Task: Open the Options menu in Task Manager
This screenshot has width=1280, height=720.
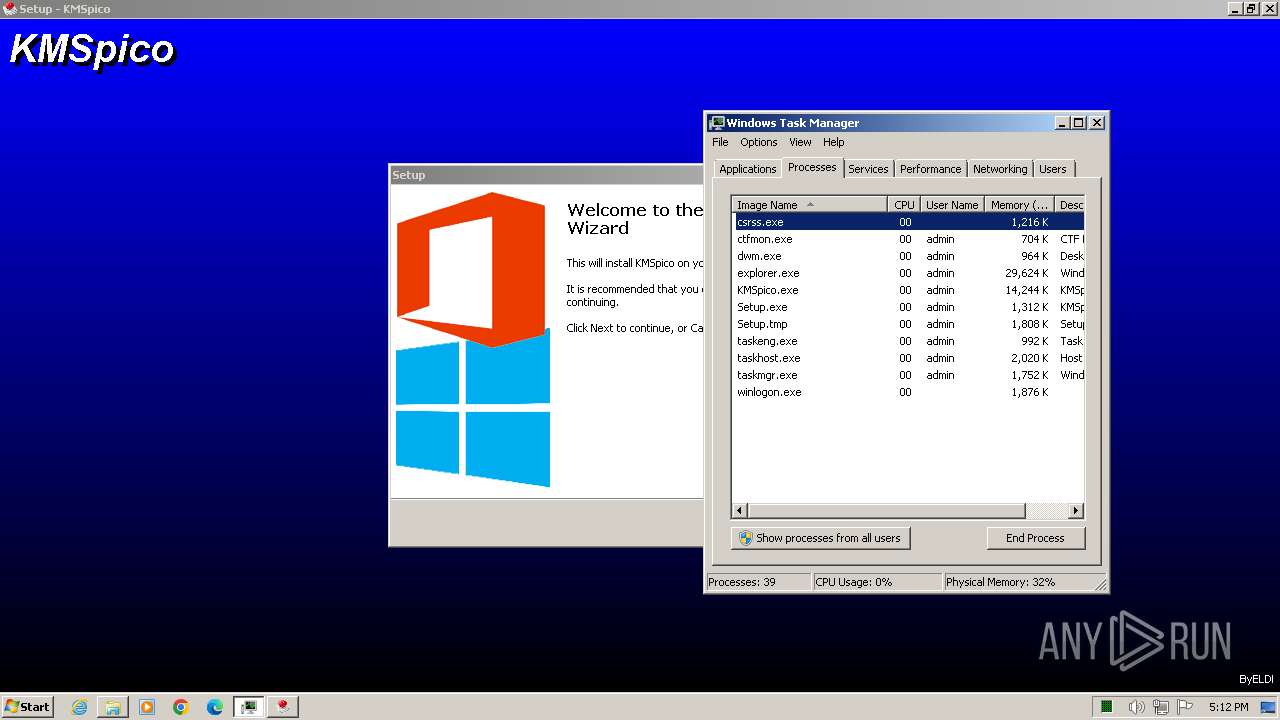Action: pos(759,142)
